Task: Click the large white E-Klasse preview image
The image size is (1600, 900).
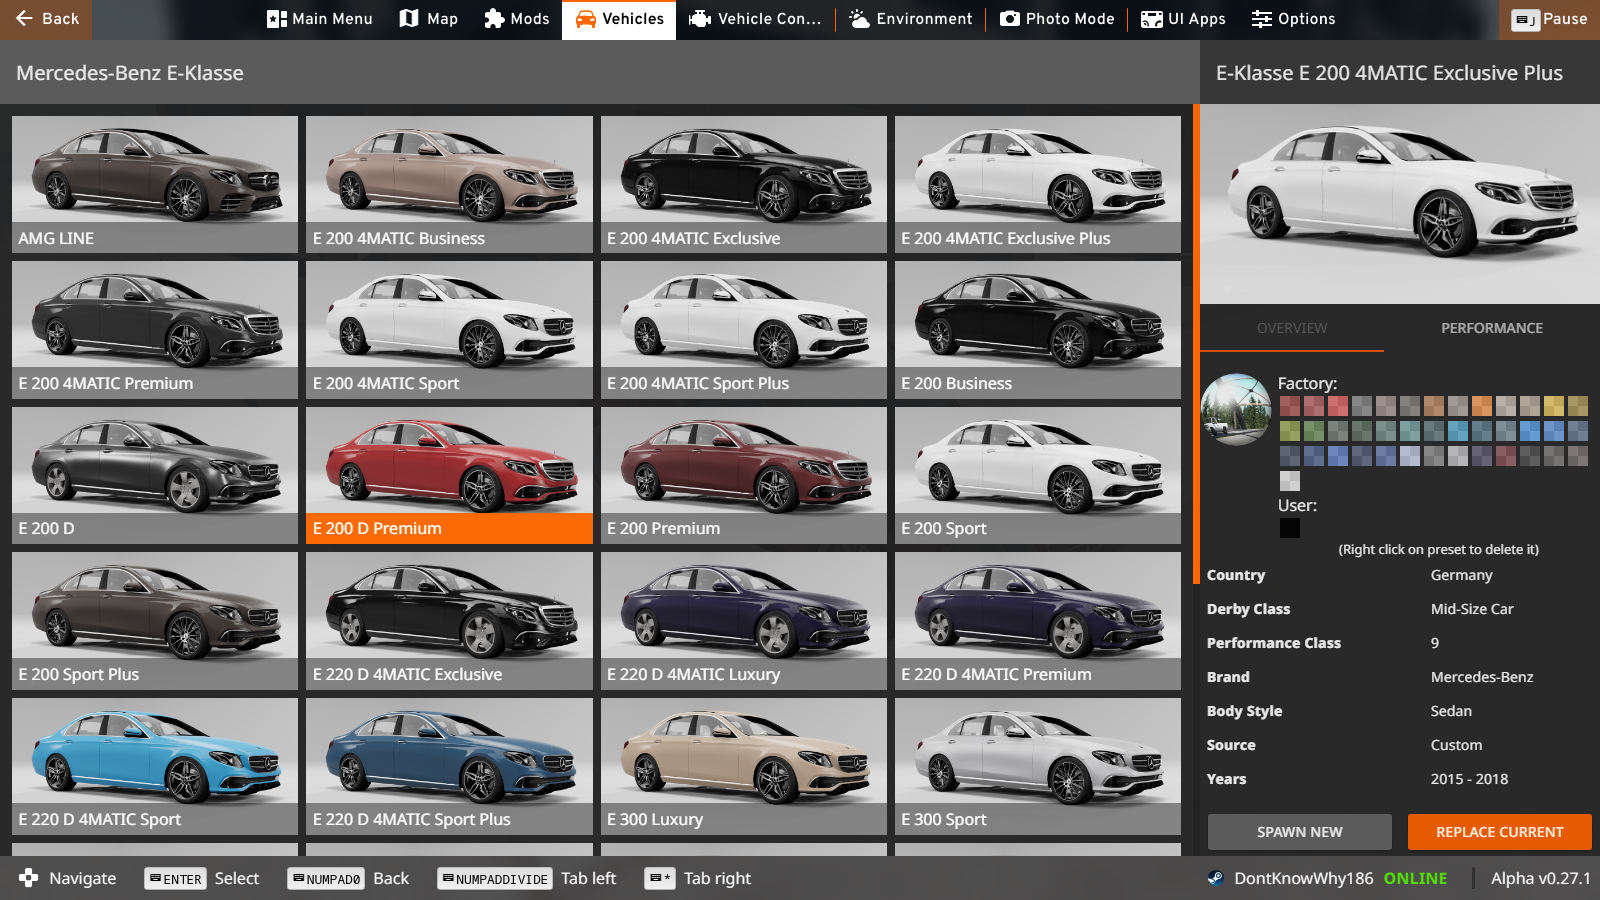Action: (1400, 204)
